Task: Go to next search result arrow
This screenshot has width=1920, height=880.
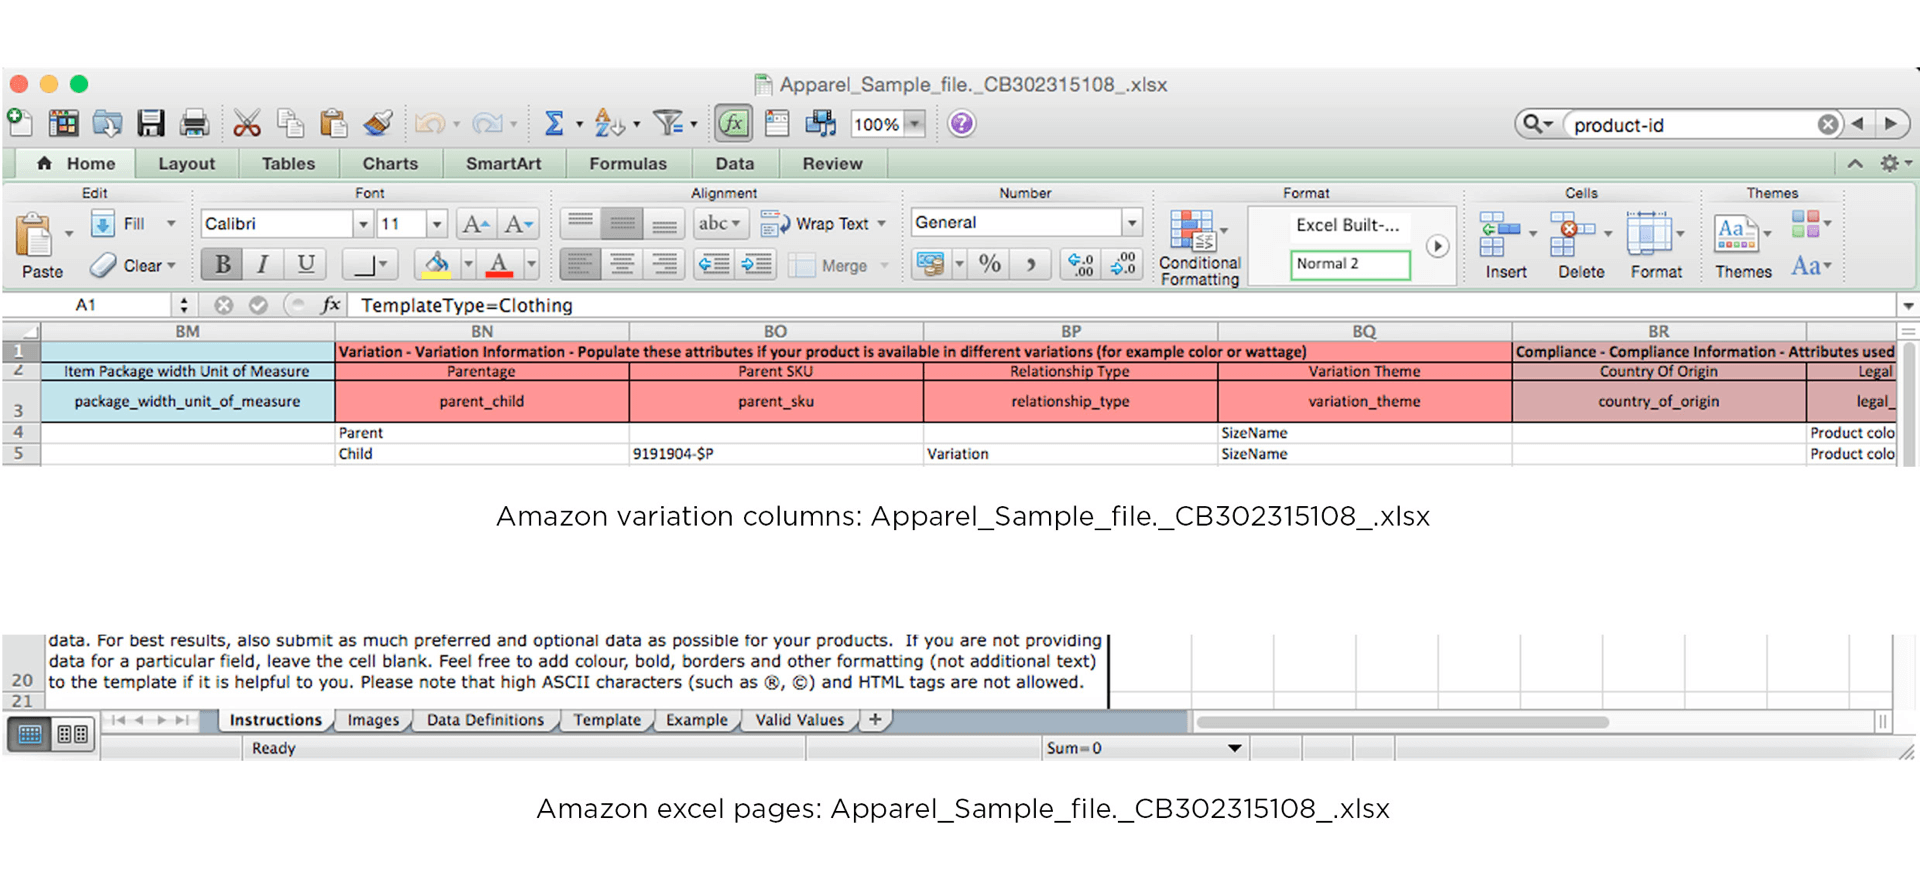Action: pyautogui.click(x=1890, y=124)
